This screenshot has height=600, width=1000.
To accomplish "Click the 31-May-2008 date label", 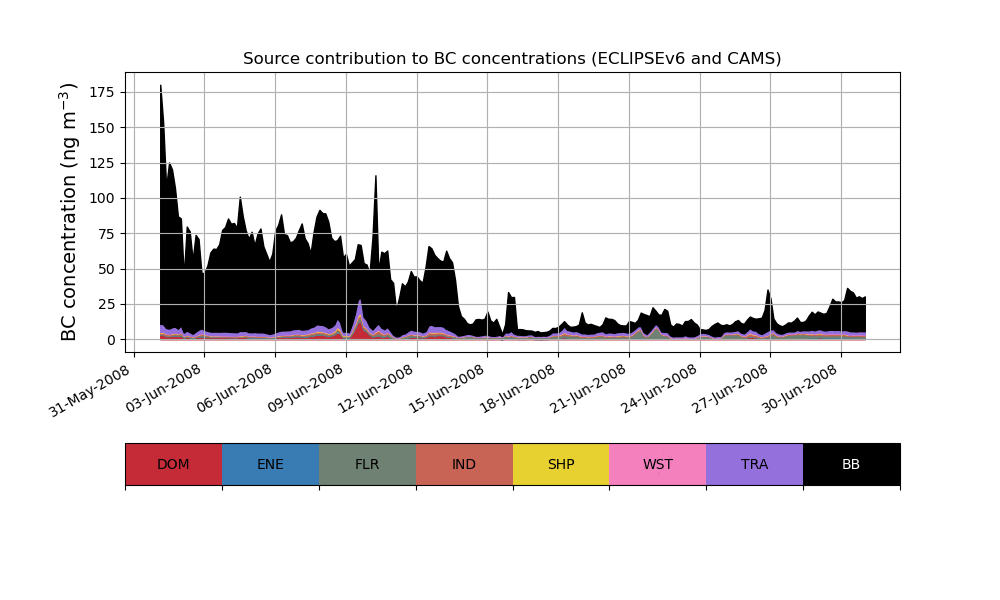I will click(x=90, y=390).
